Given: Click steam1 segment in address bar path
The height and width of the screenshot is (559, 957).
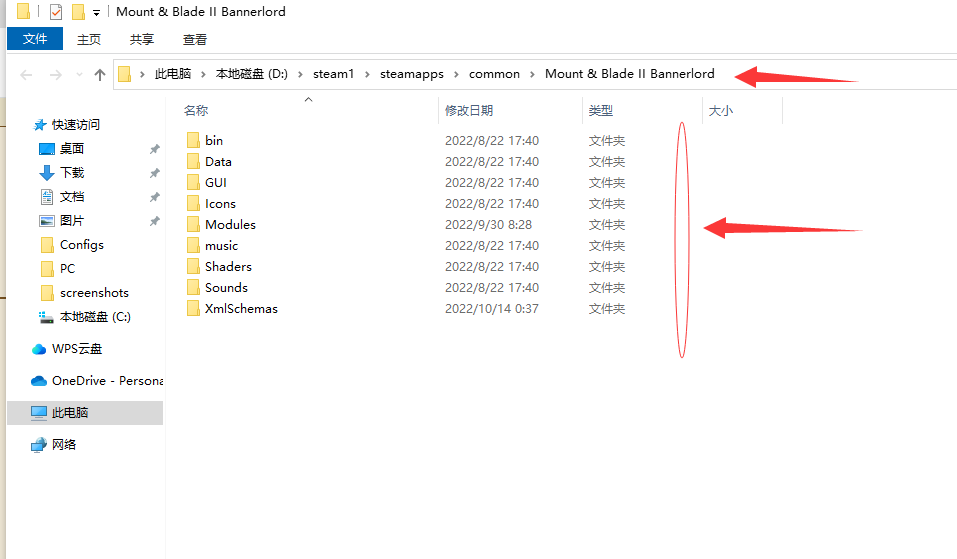Looking at the screenshot, I should (334, 74).
